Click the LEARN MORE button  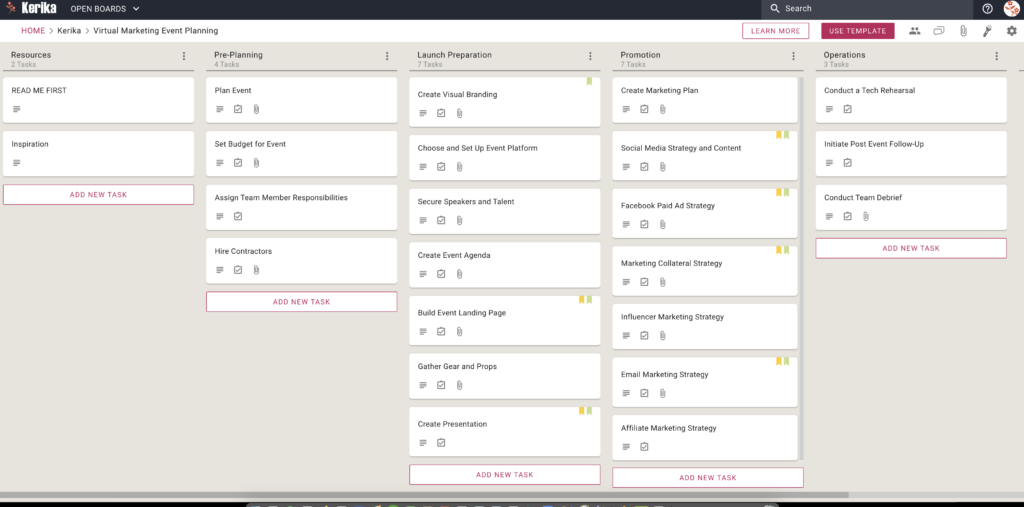775,31
